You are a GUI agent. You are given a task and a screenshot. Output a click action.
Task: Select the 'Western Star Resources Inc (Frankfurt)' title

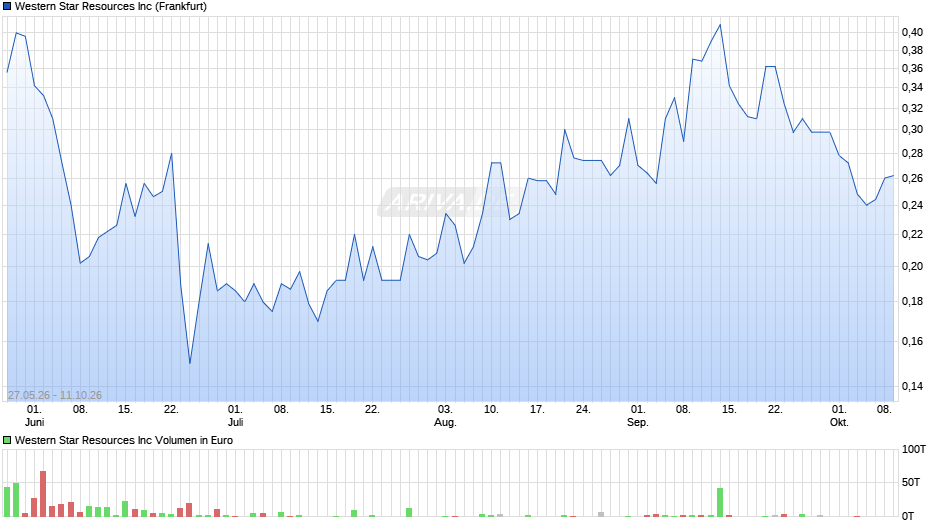[111, 7]
